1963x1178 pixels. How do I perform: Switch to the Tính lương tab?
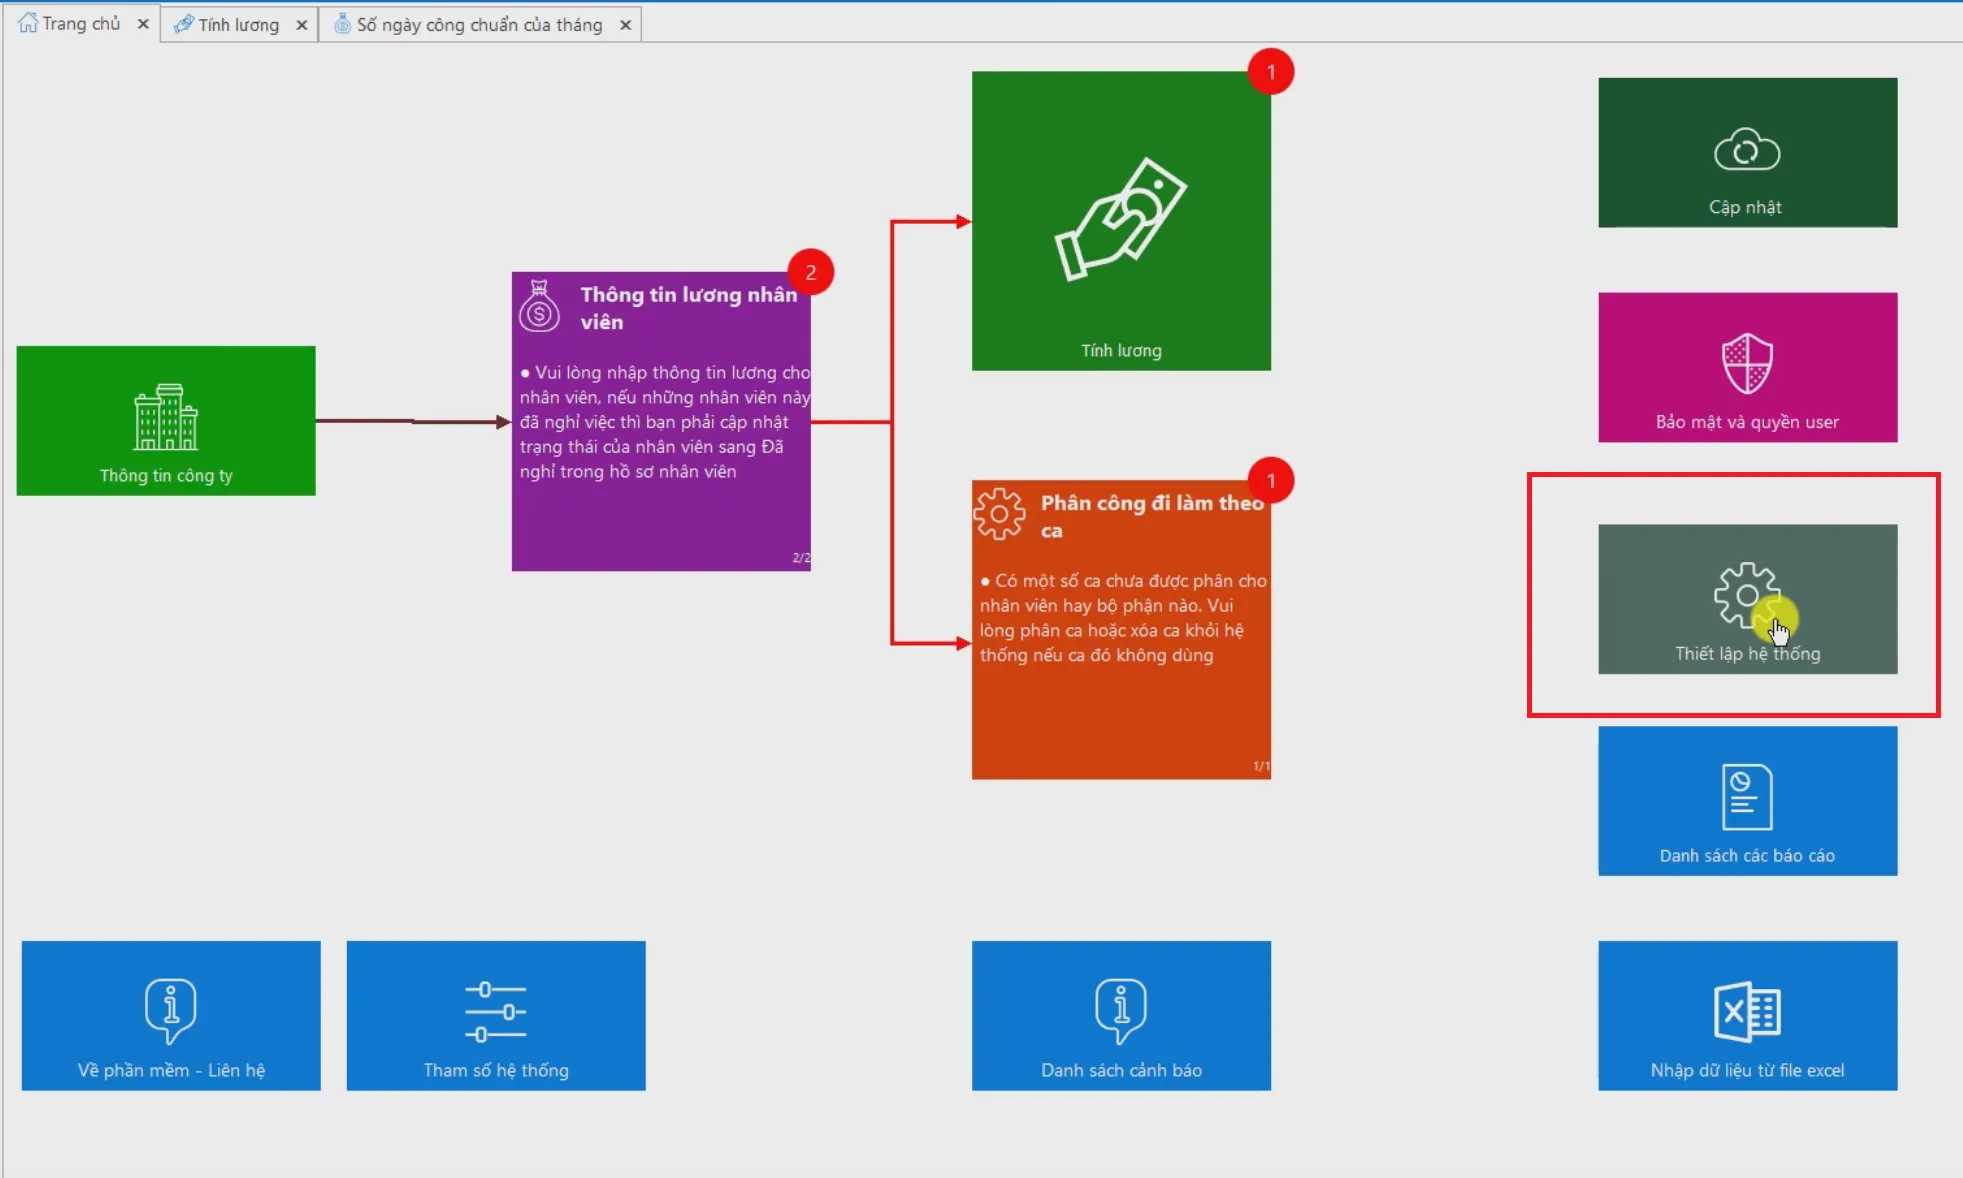click(x=239, y=24)
